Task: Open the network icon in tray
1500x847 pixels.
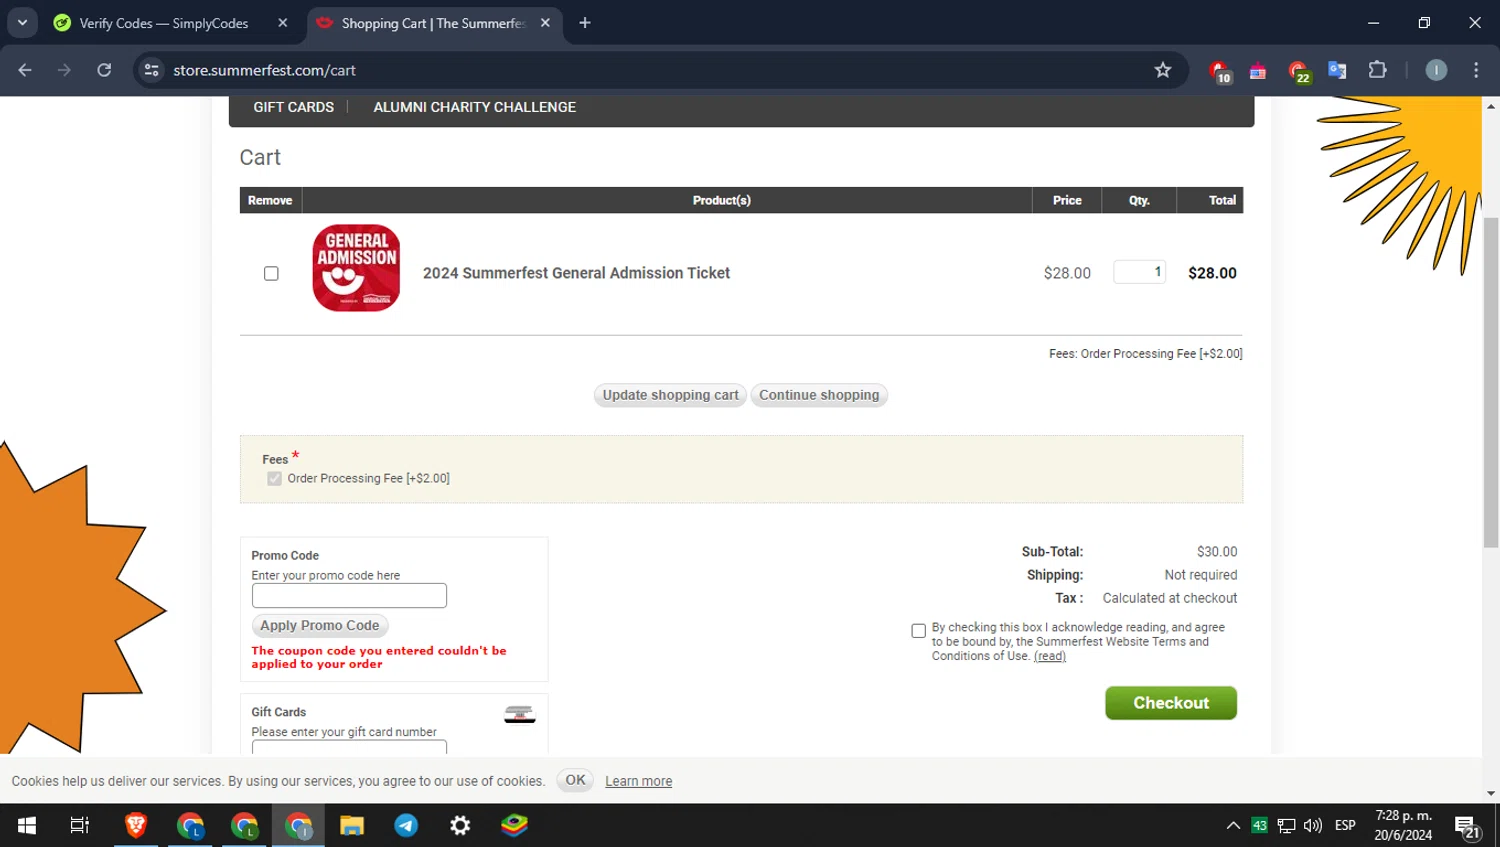Action: pos(1286,825)
